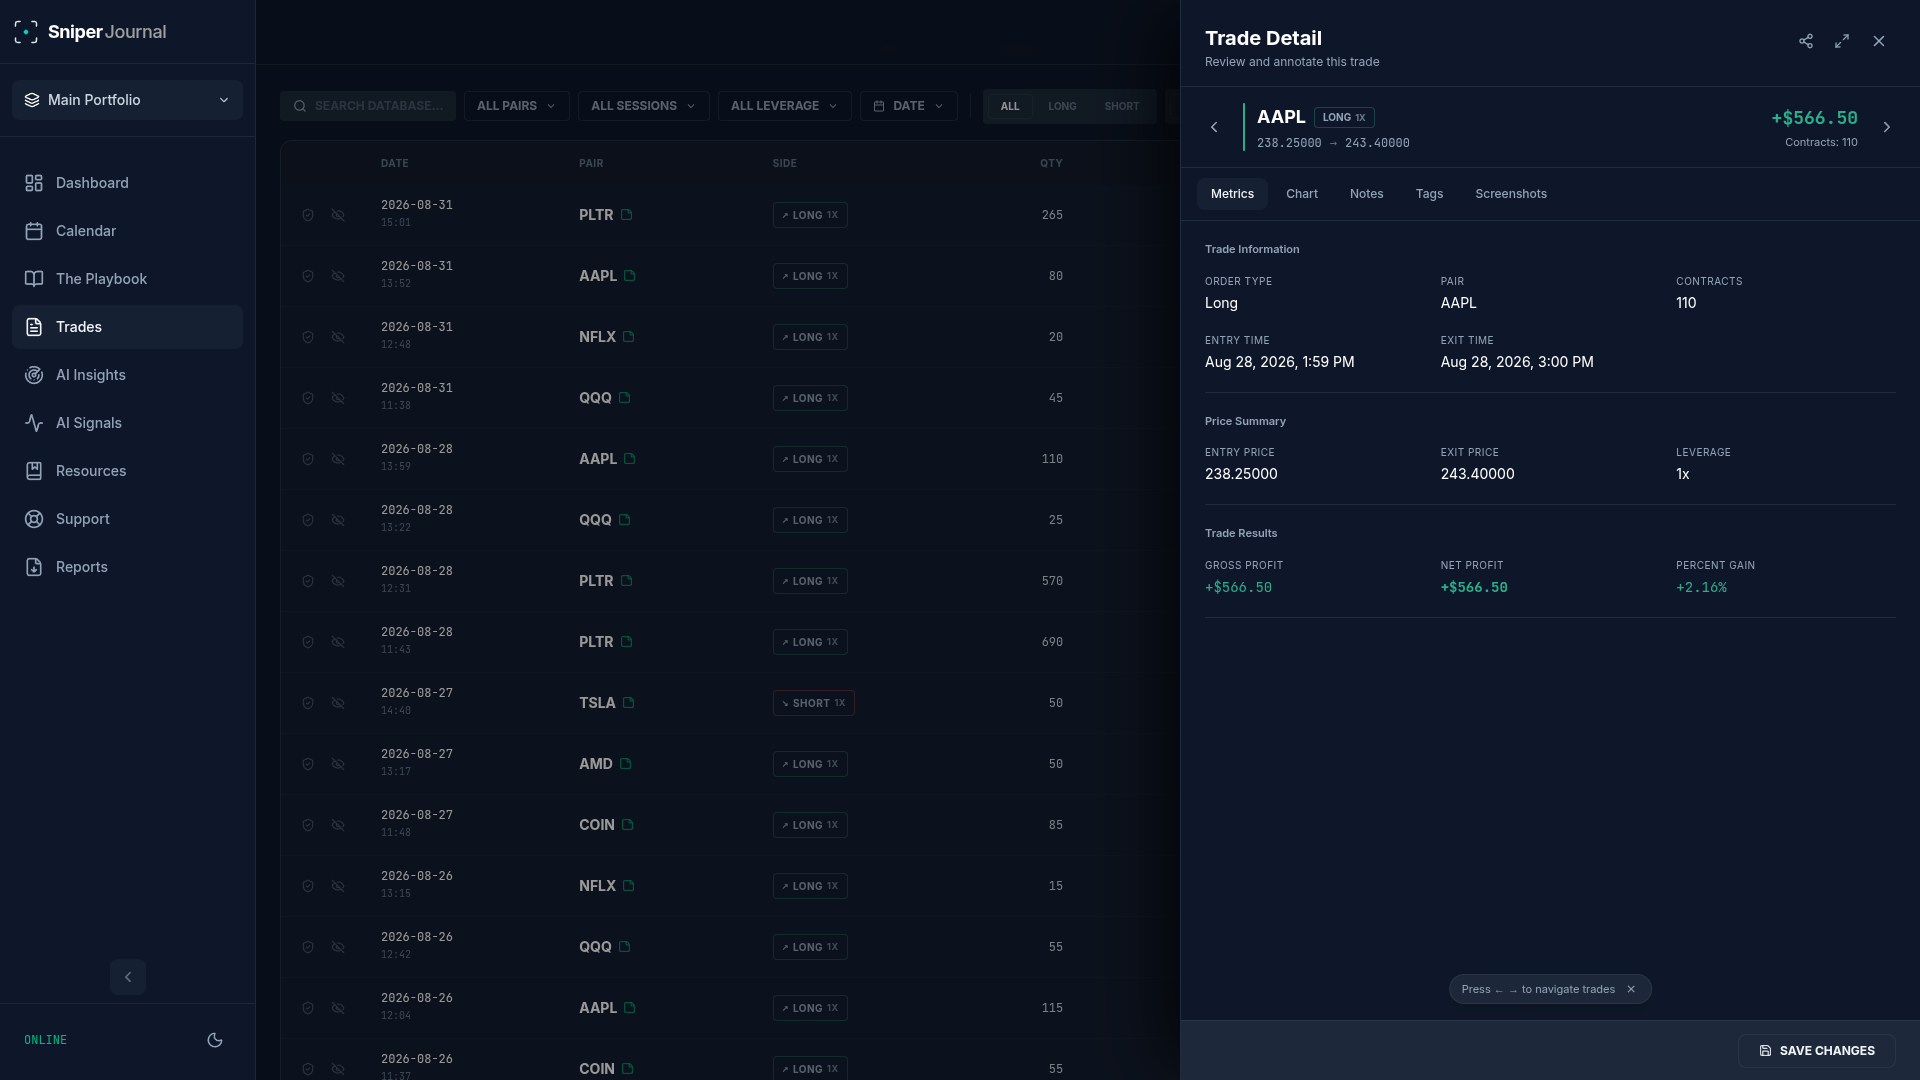Toggle visibility of the TSLA trade

338,703
